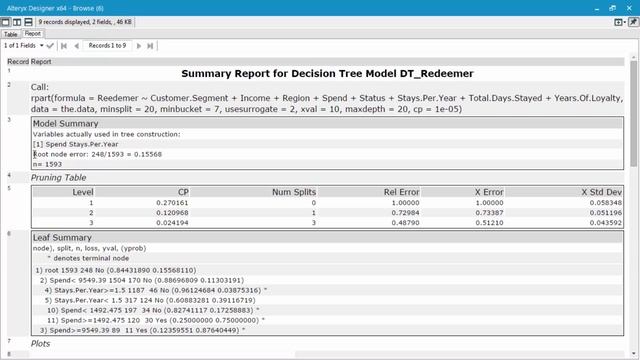Click the vertical scrollbar thumb

coord(633,113)
